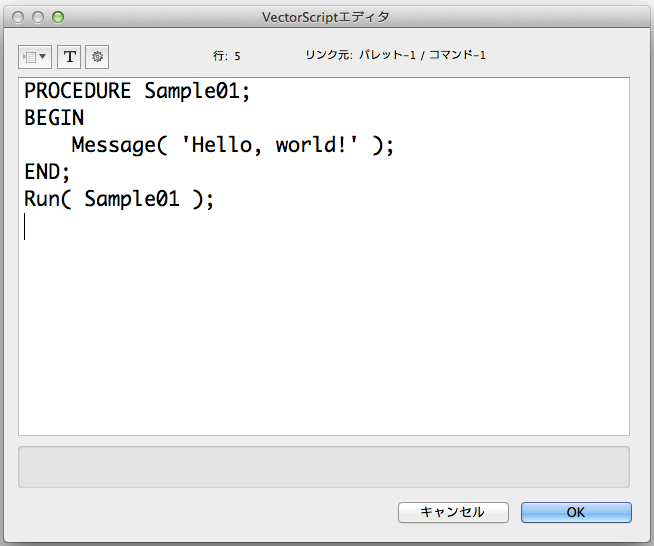Click the gray message output pane
This screenshot has height=546, width=654.
click(x=324, y=467)
